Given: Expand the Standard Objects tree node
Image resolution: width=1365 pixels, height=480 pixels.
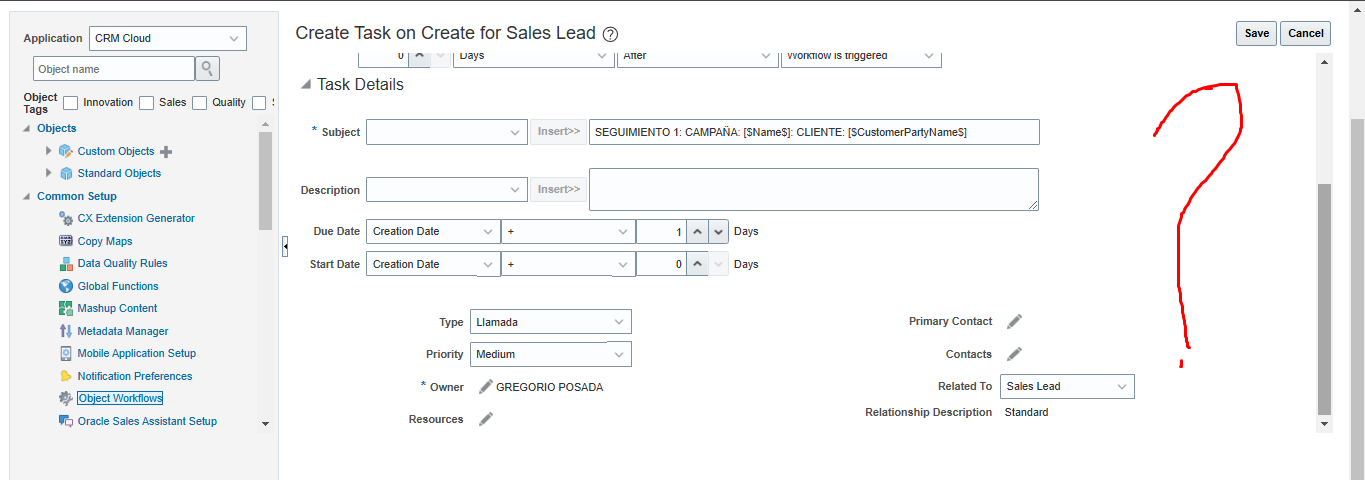Looking at the screenshot, I should 48,173.
